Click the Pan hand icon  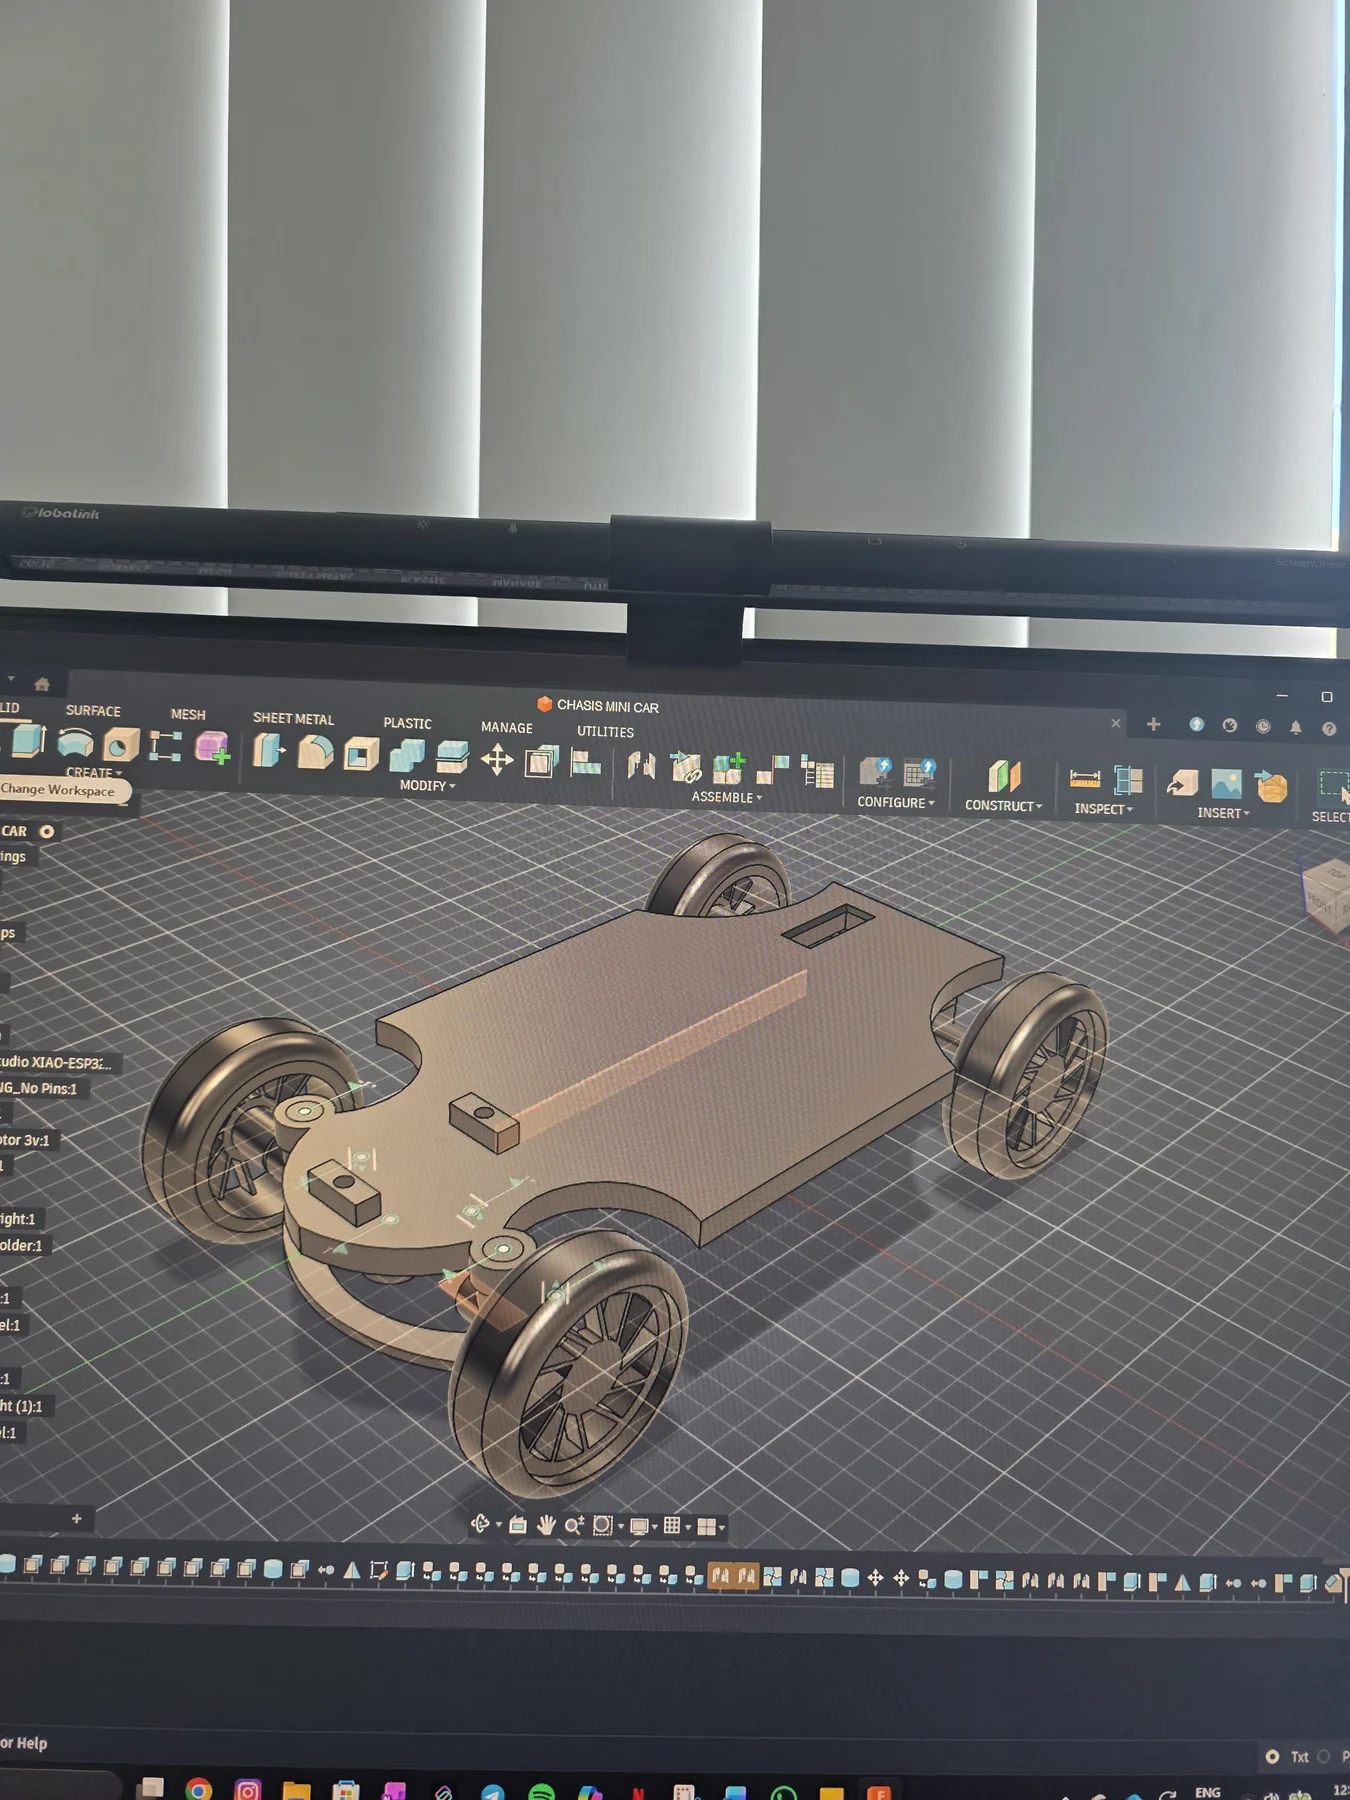pos(546,1525)
